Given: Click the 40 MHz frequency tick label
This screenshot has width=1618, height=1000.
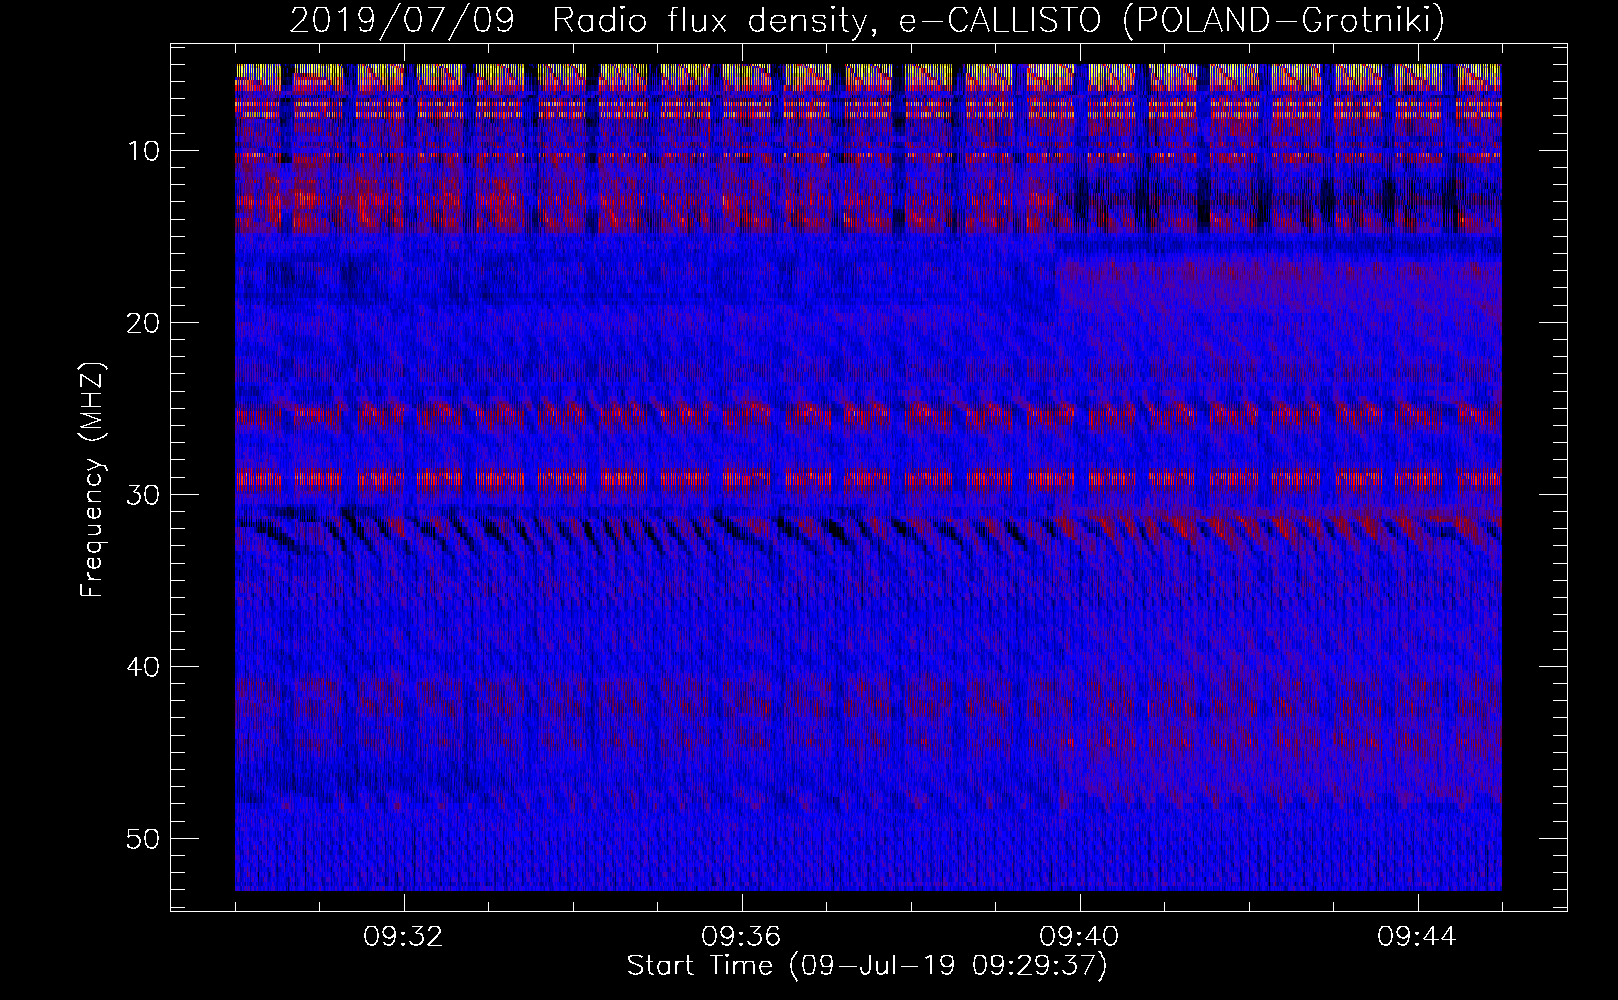Looking at the screenshot, I should [144, 667].
